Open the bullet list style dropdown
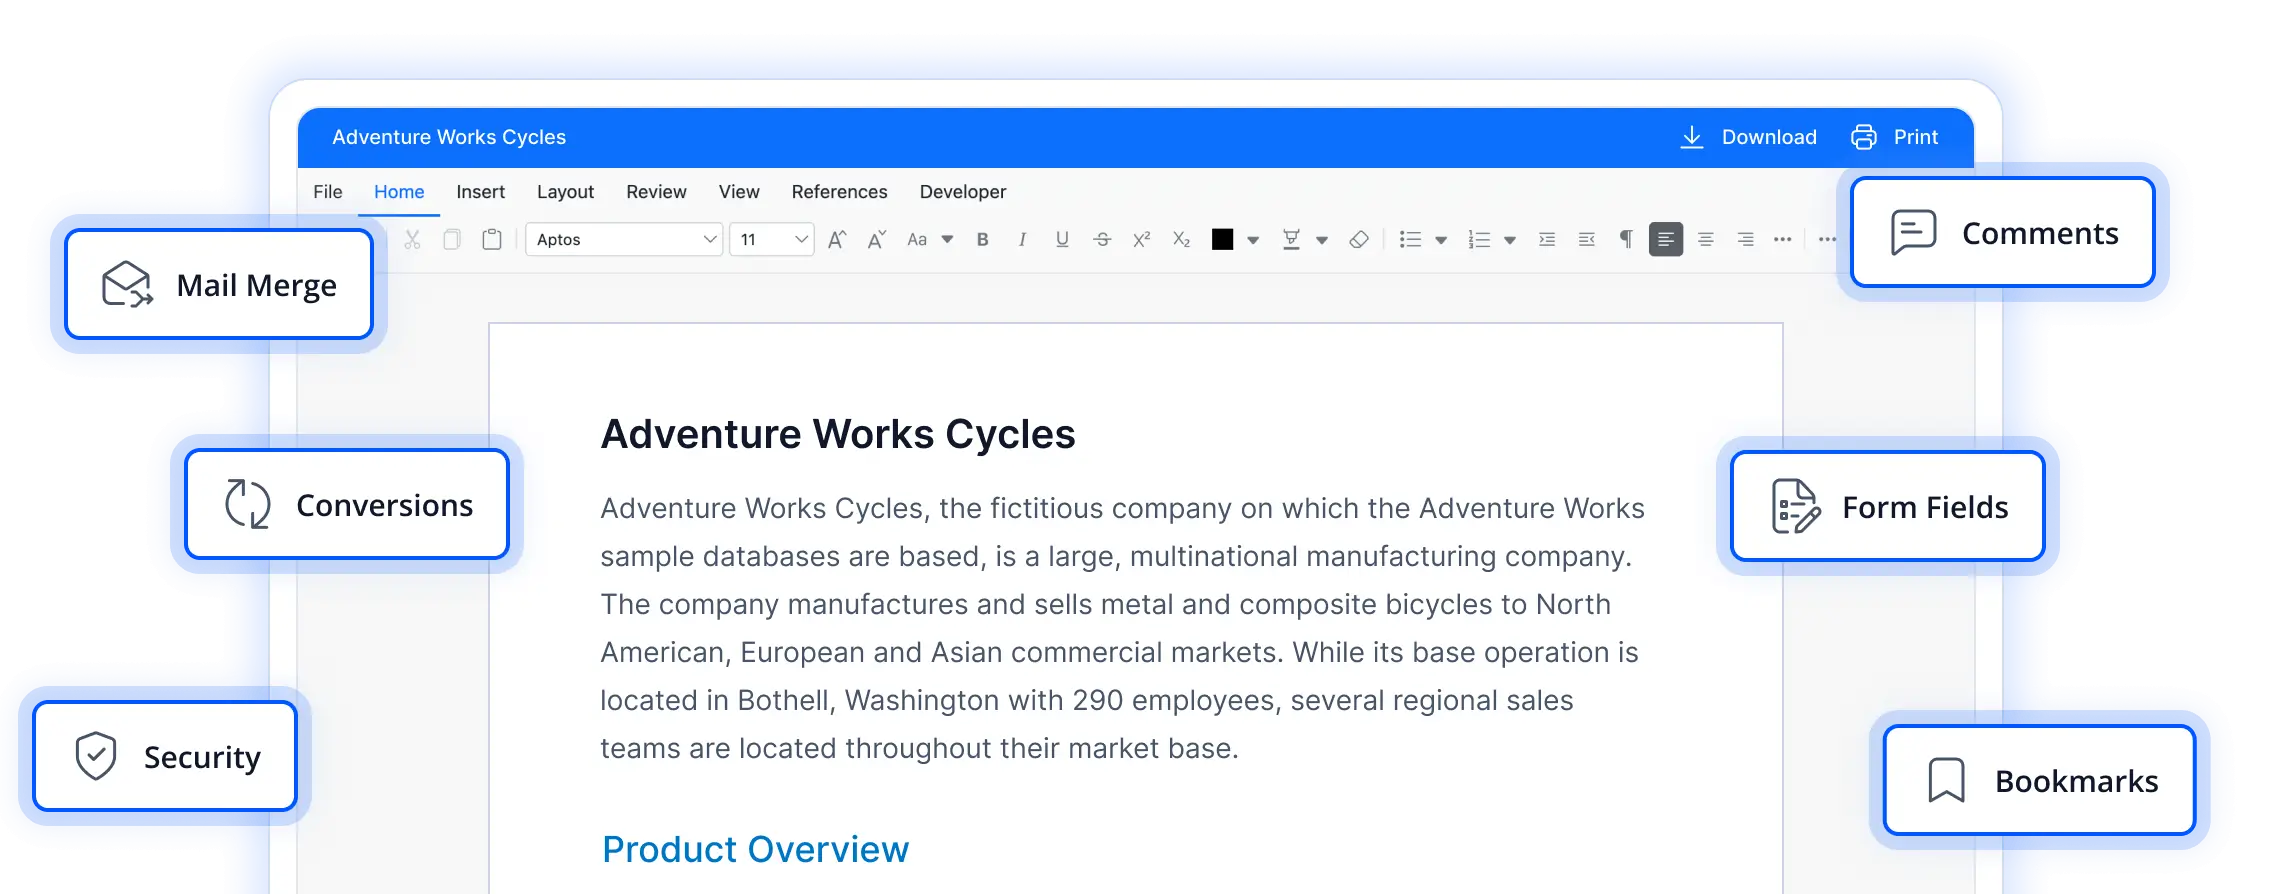 pos(1441,240)
